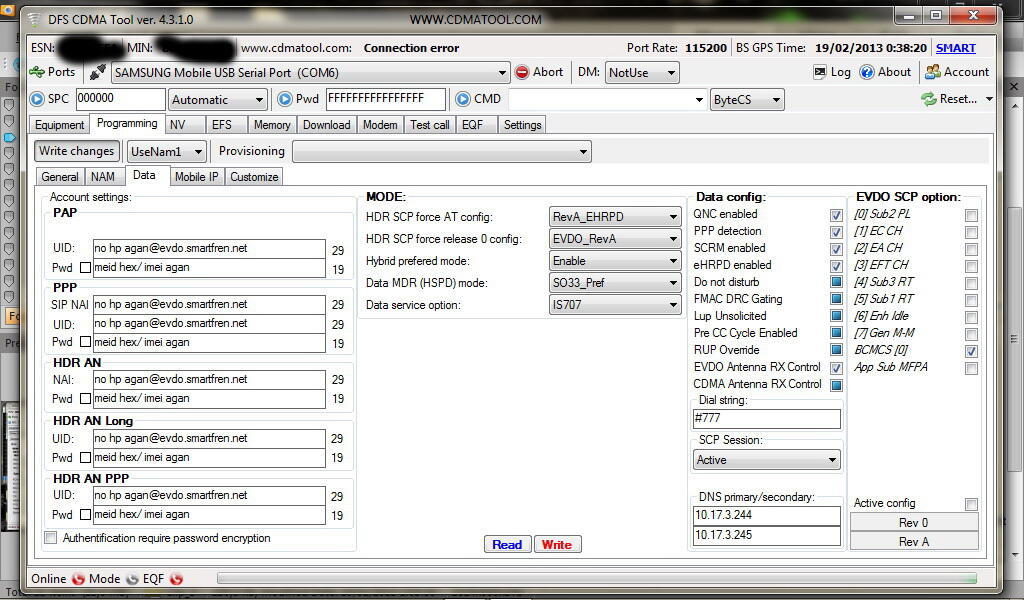Click the Mode status icon

click(132, 578)
